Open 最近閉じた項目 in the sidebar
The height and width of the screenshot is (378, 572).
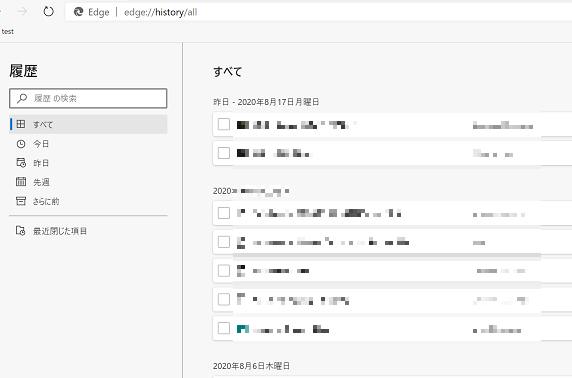pyautogui.click(x=88, y=231)
